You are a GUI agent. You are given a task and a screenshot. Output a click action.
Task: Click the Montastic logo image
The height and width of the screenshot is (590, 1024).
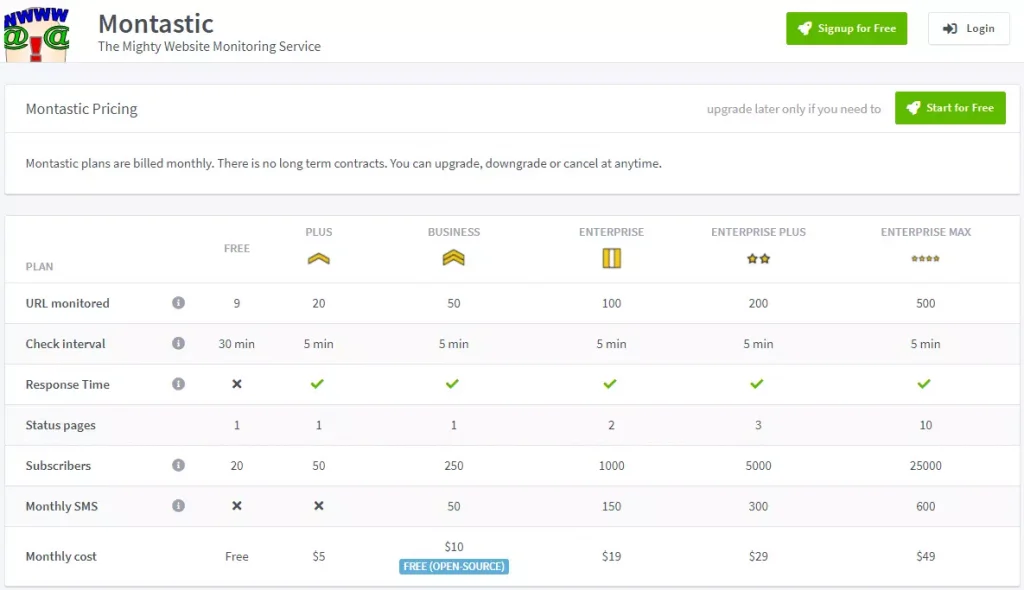coord(37,31)
